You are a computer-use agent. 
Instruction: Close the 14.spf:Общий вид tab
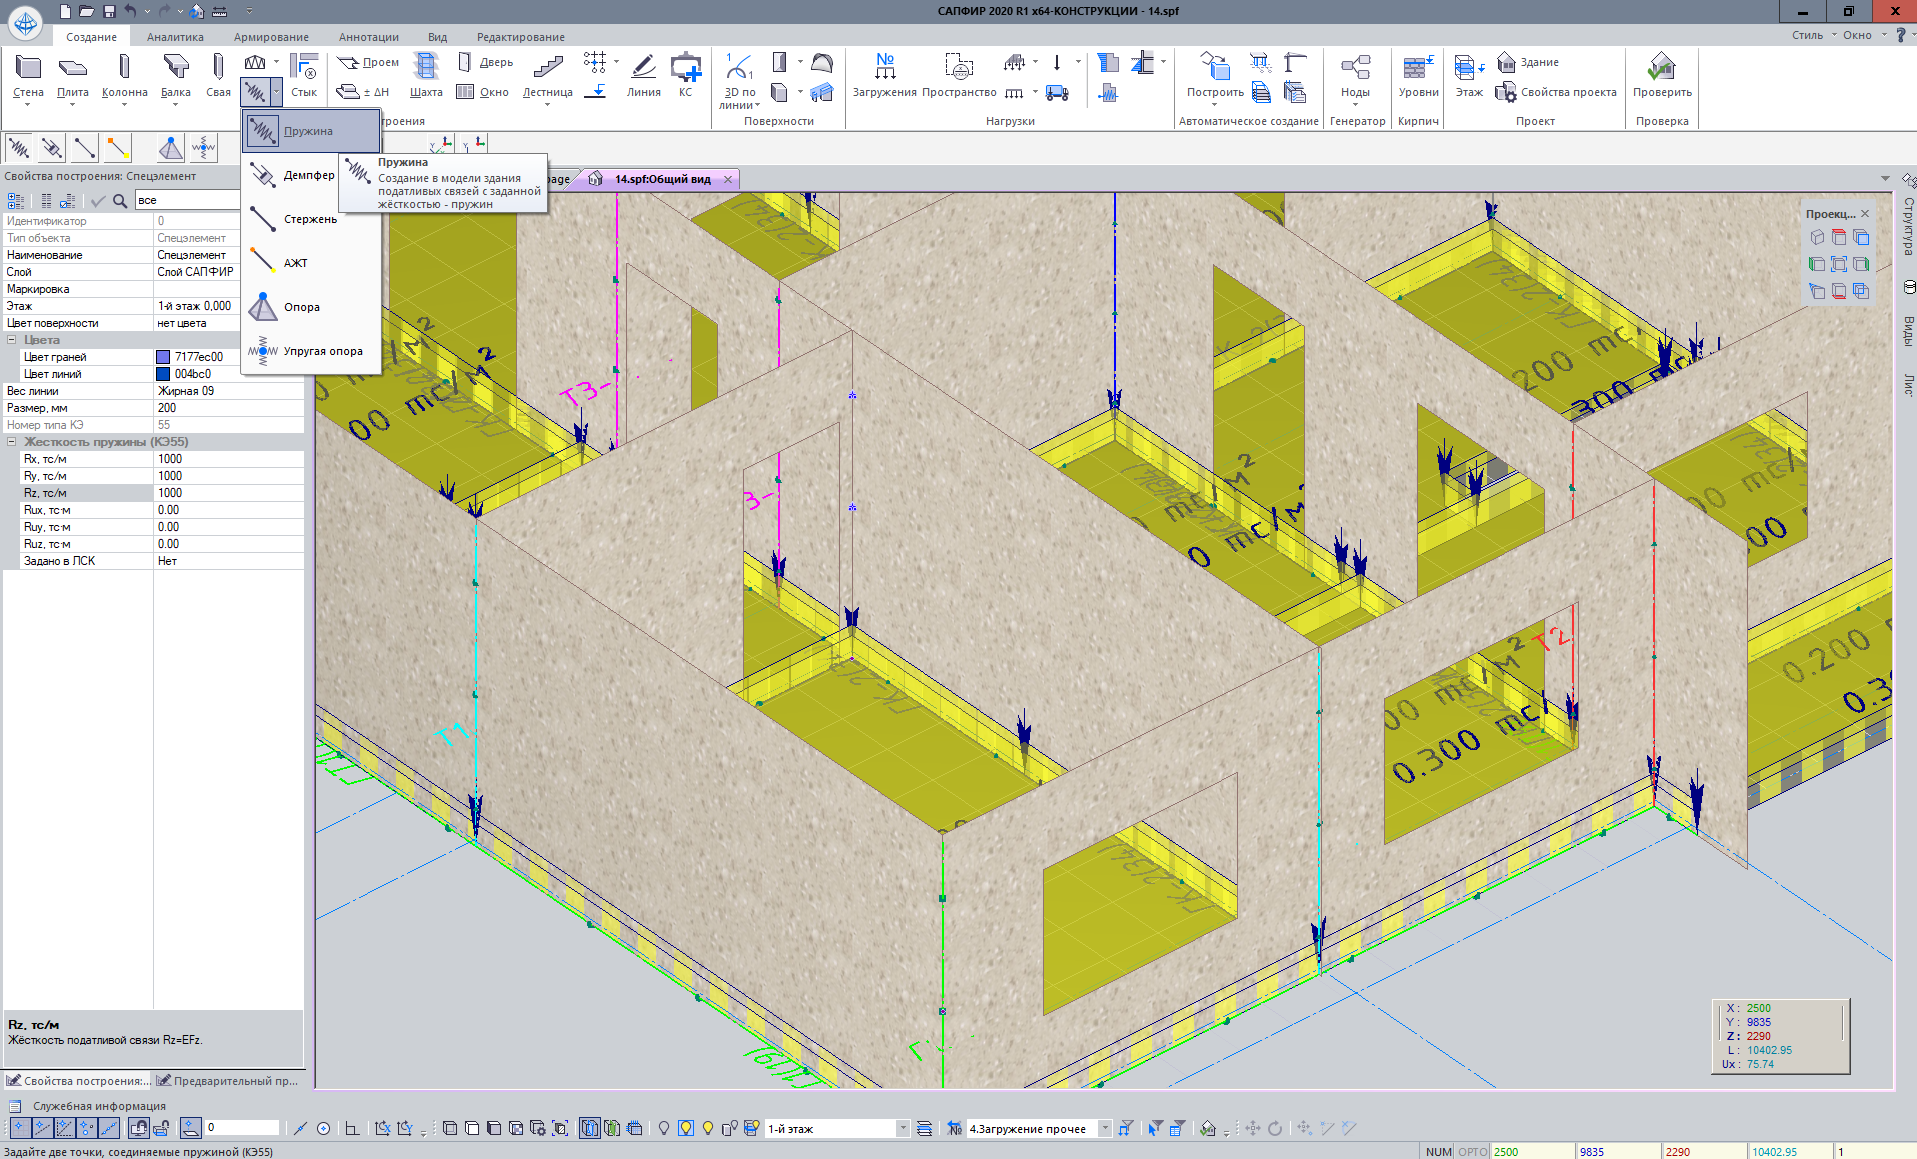click(x=728, y=179)
